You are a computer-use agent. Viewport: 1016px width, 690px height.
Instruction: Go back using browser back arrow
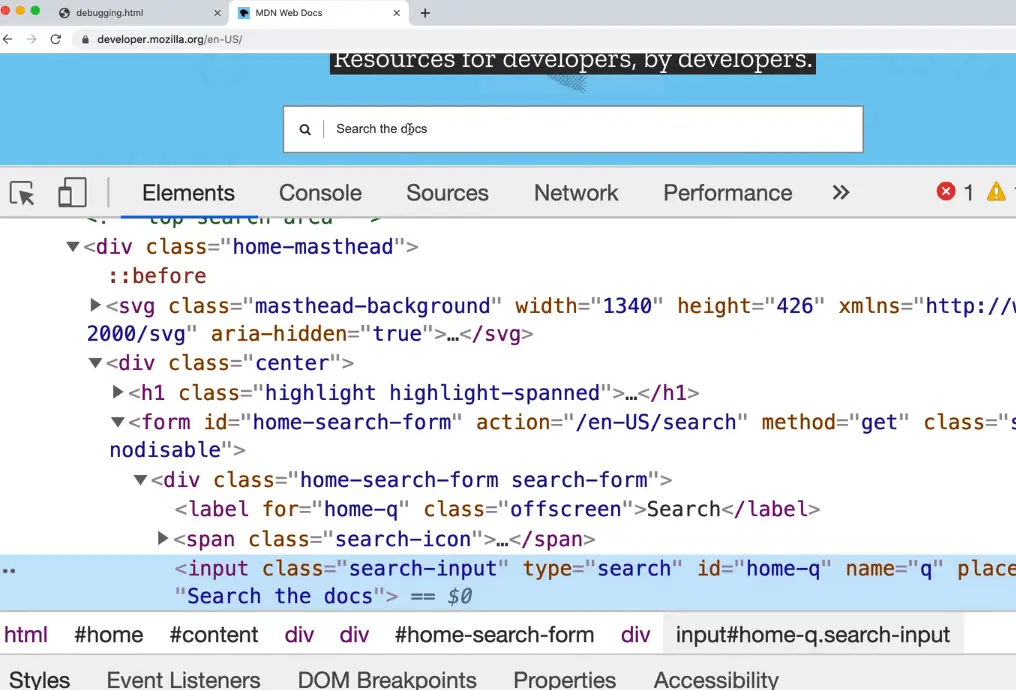8,40
